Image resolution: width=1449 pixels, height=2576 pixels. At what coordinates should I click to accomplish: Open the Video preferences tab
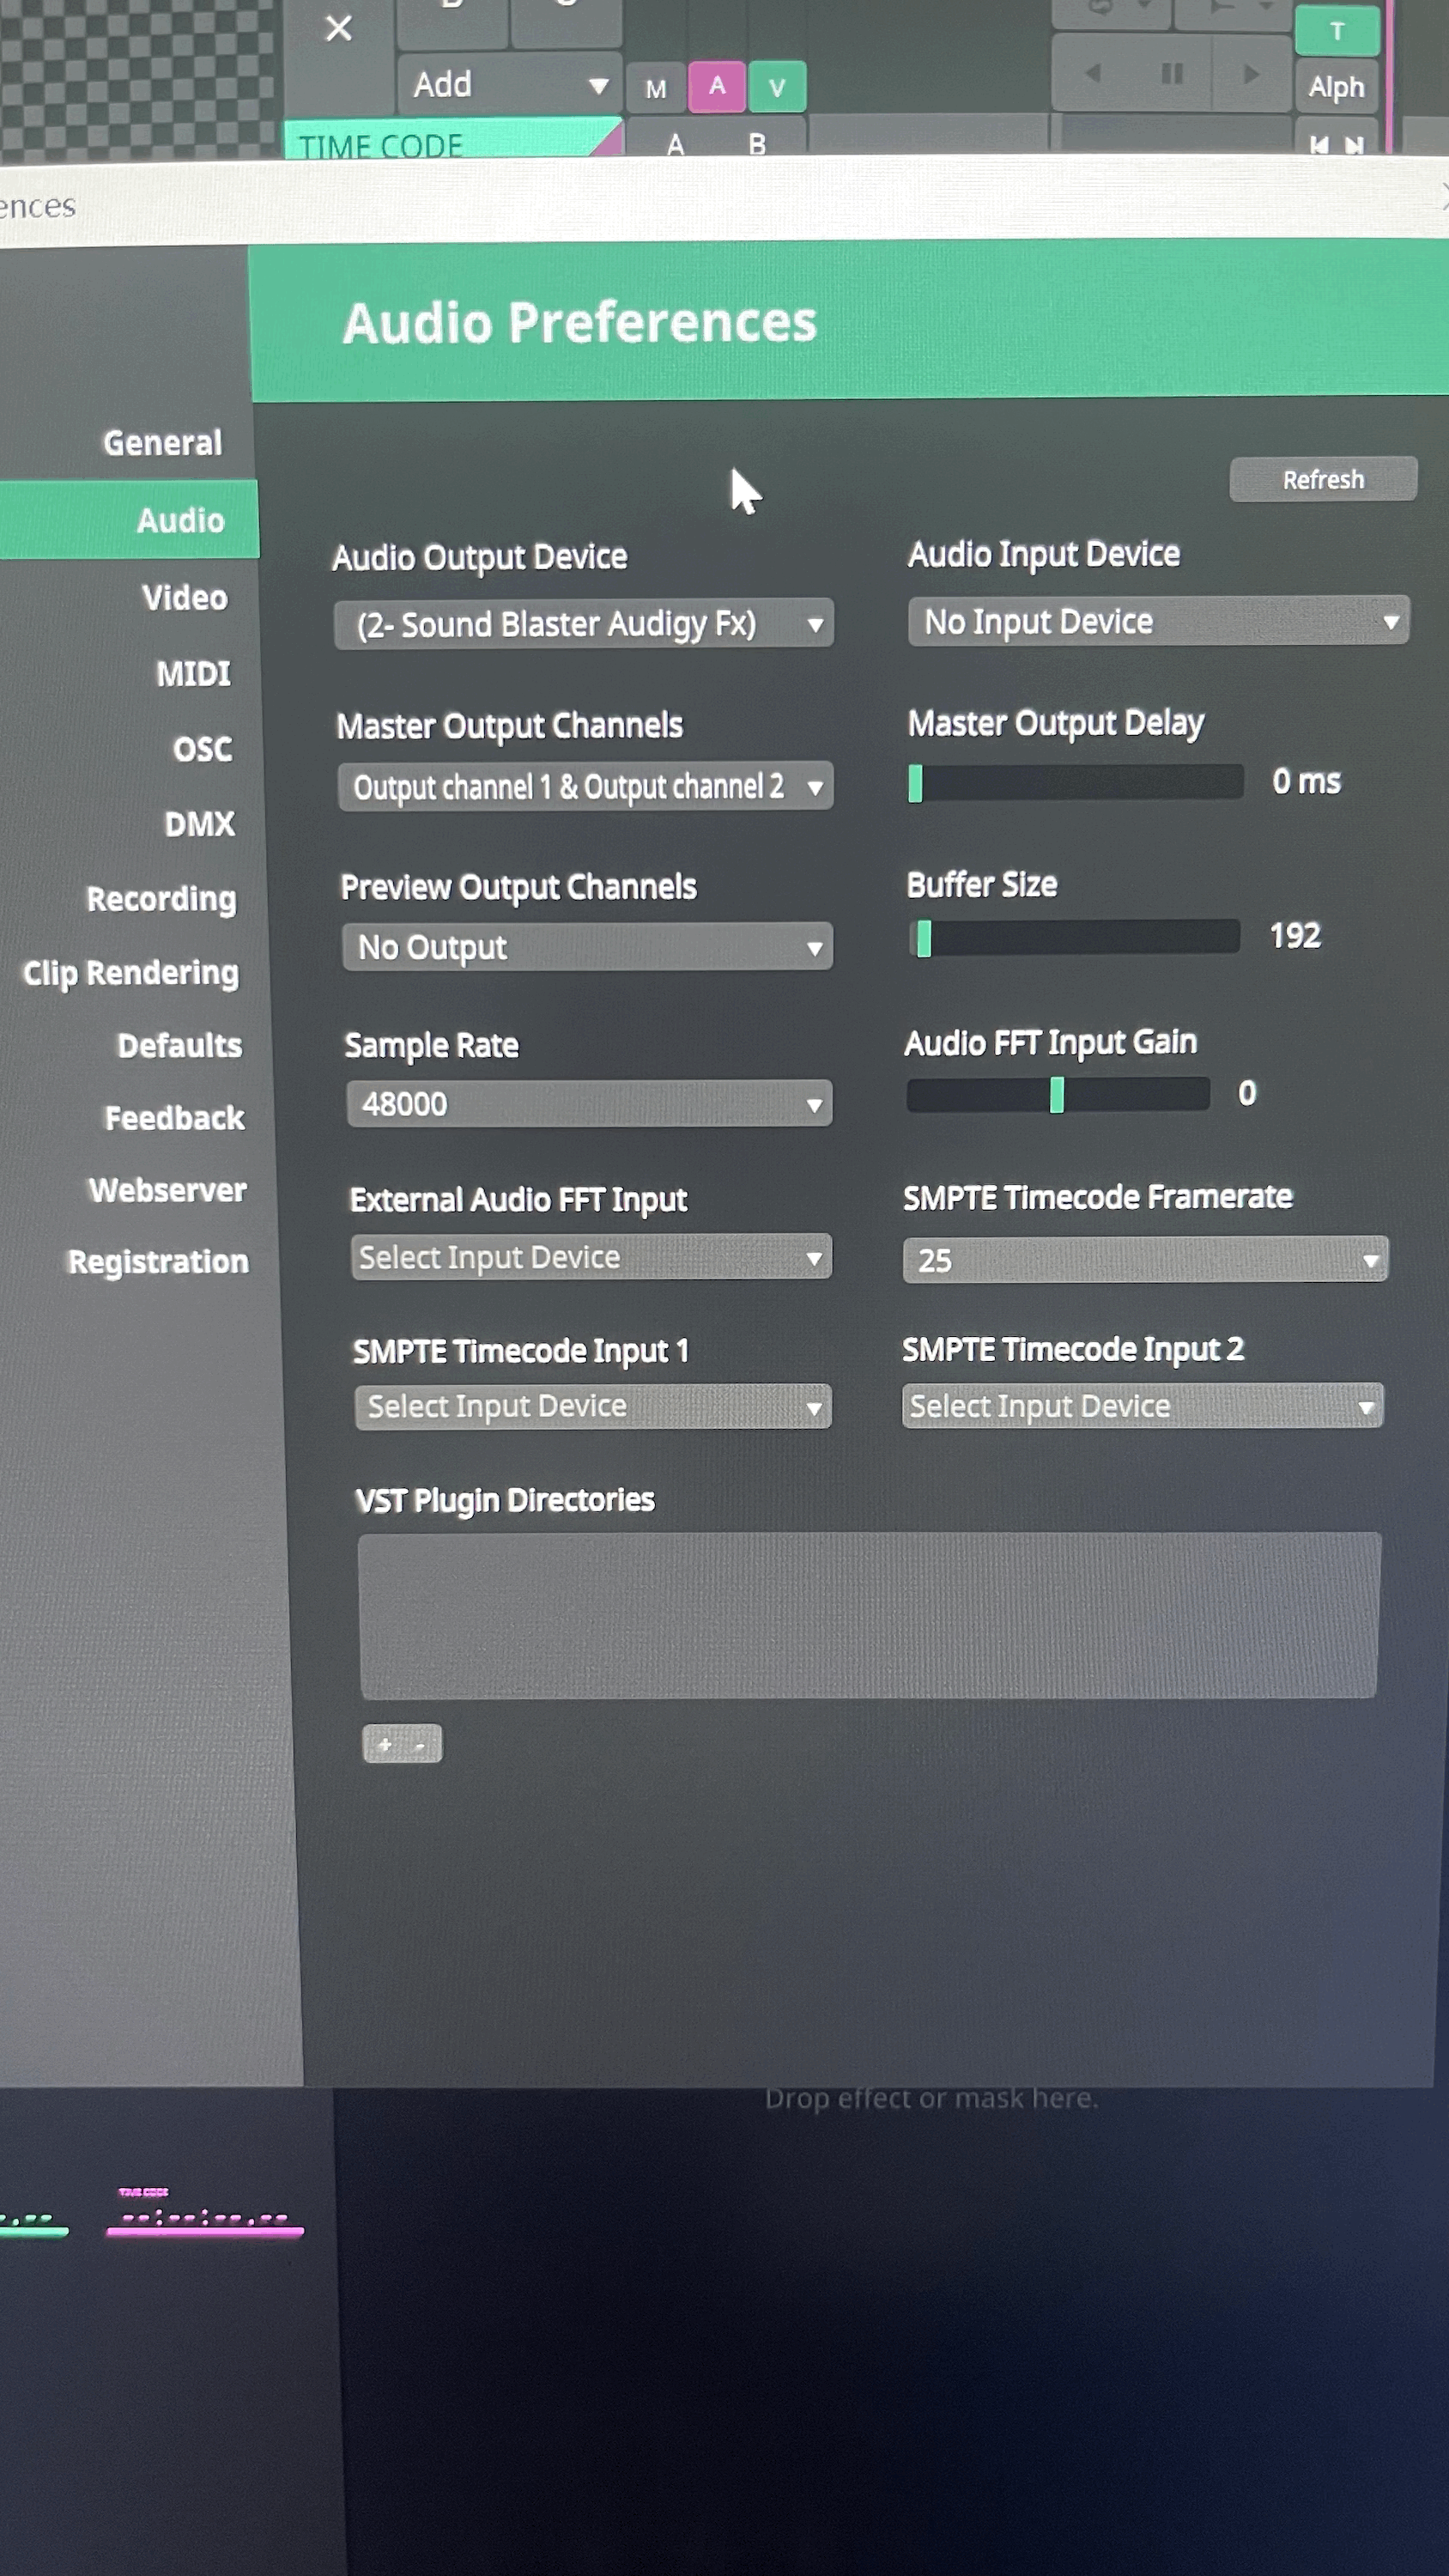[x=184, y=598]
